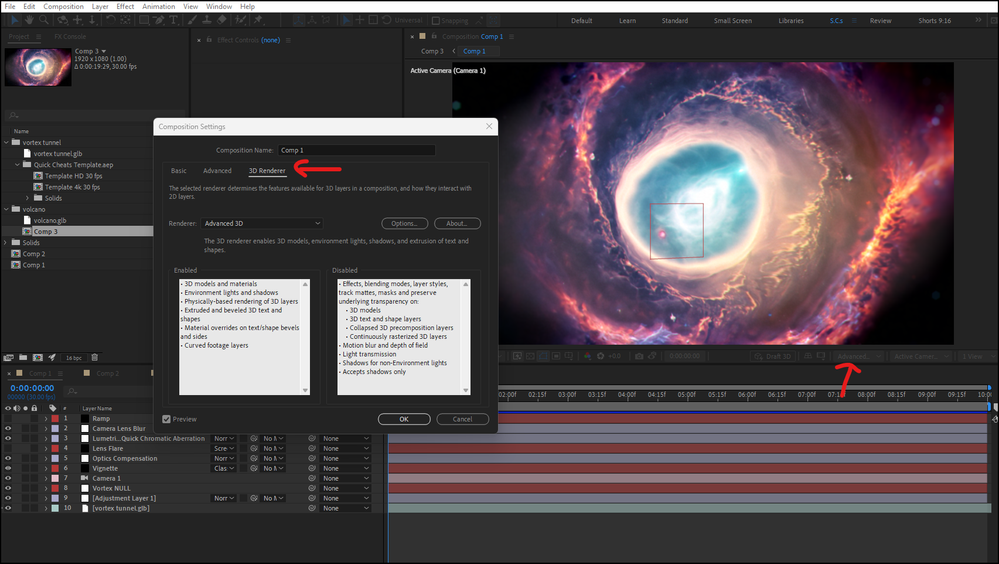Select the Puppet Pin tool
Image resolution: width=999 pixels, height=564 pixels.
(257, 20)
